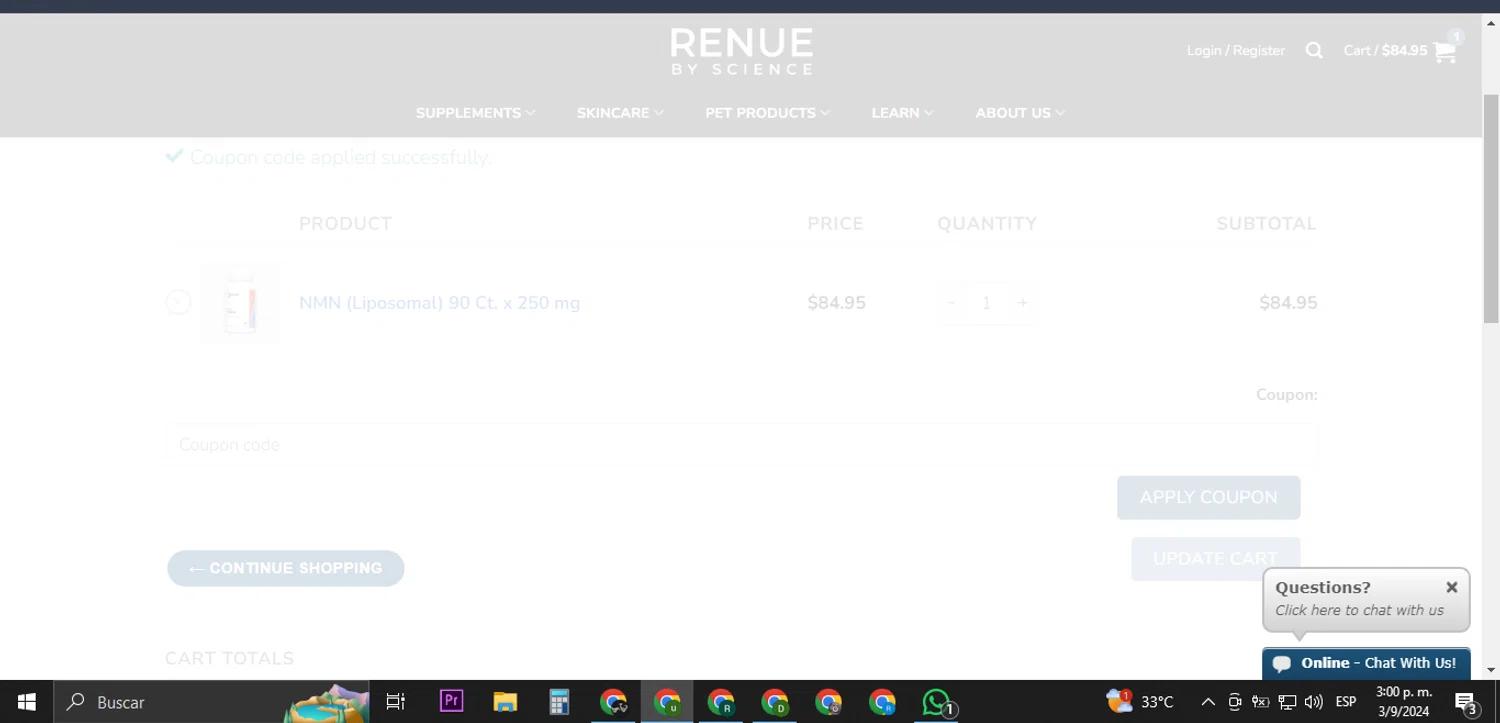This screenshot has height=723, width=1500.
Task: Open Calculator app from taskbar
Action: [x=559, y=702]
